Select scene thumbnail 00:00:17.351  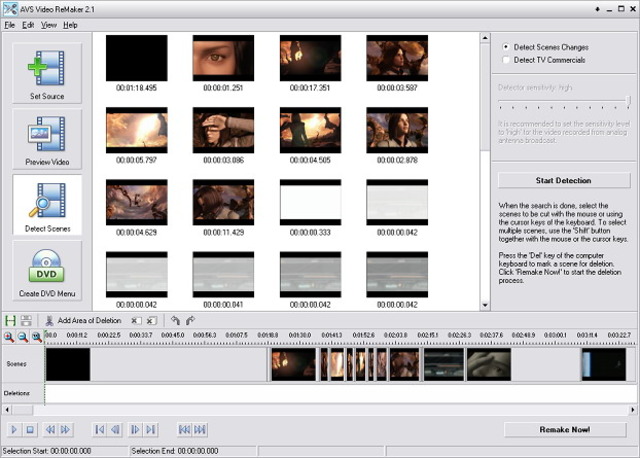[310, 58]
